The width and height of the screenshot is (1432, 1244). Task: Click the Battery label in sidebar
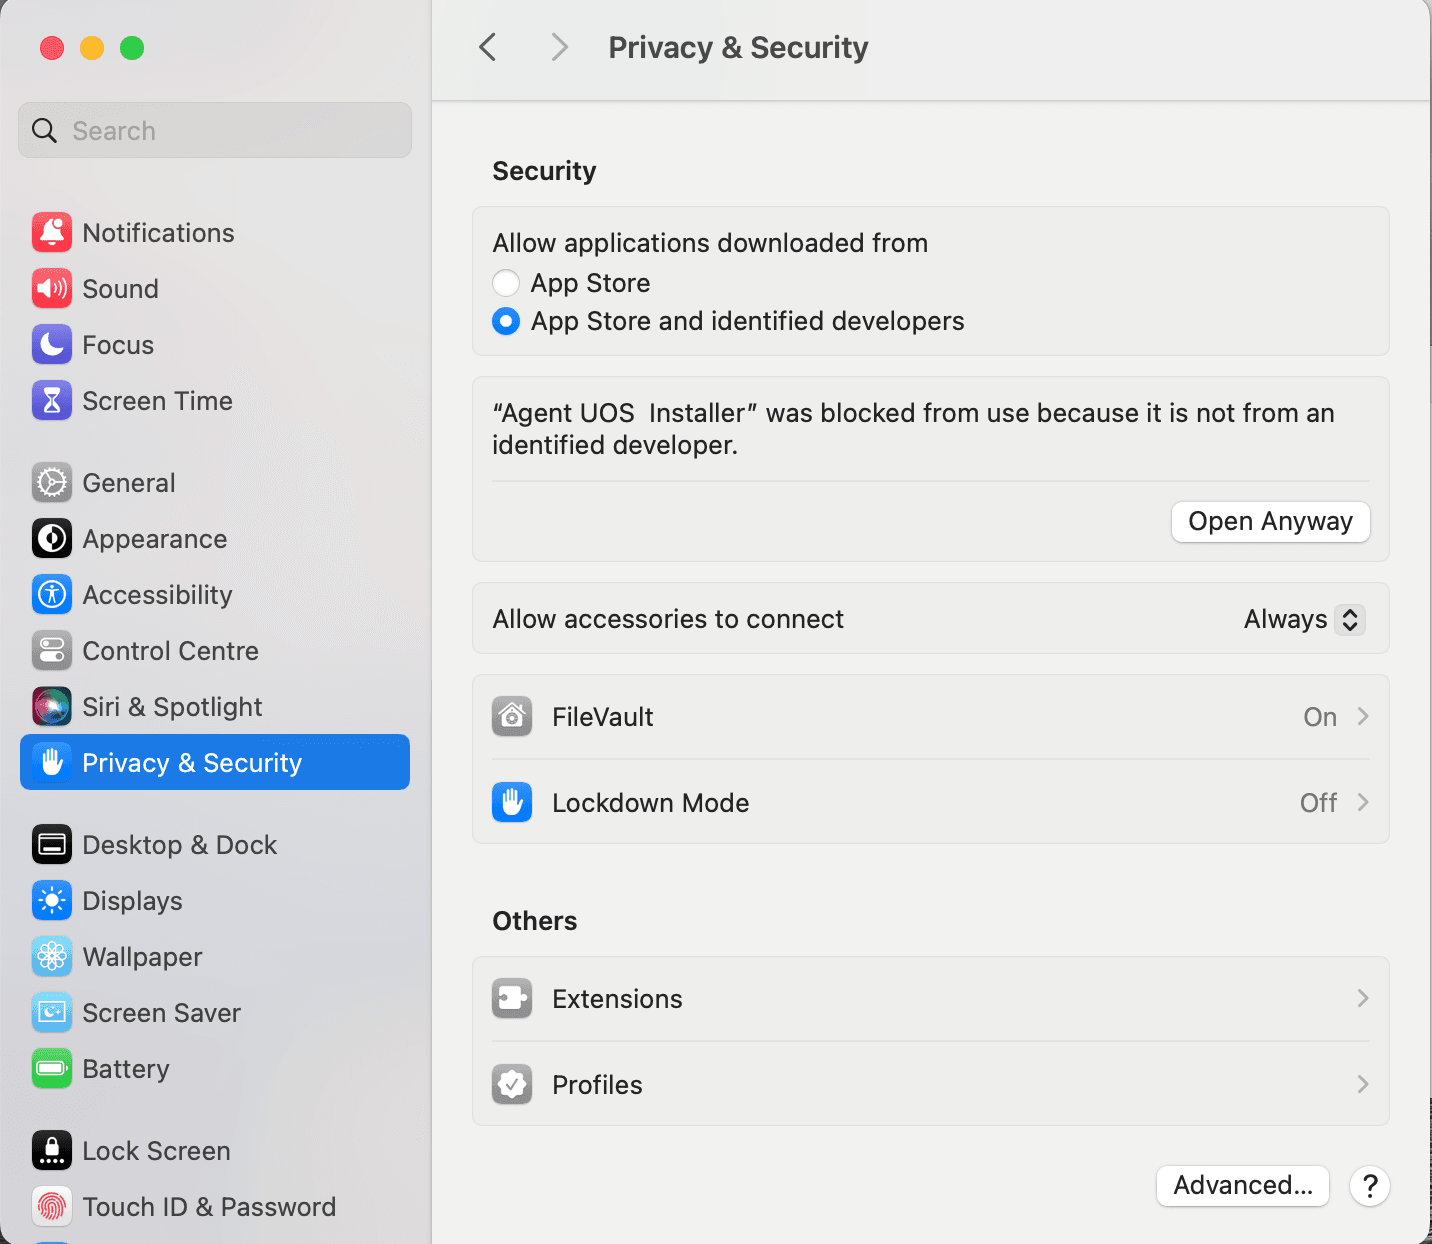[126, 1069]
